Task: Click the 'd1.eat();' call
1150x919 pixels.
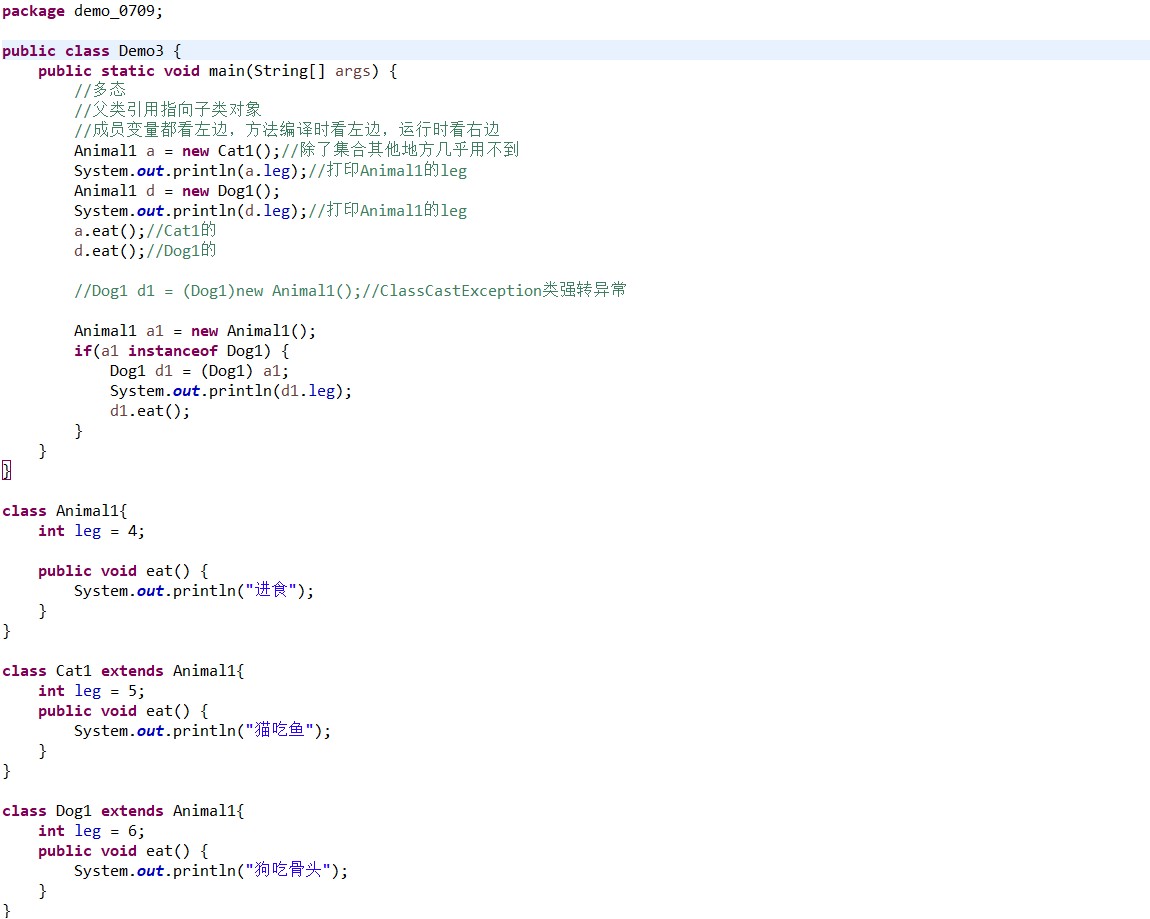Action: [150, 411]
